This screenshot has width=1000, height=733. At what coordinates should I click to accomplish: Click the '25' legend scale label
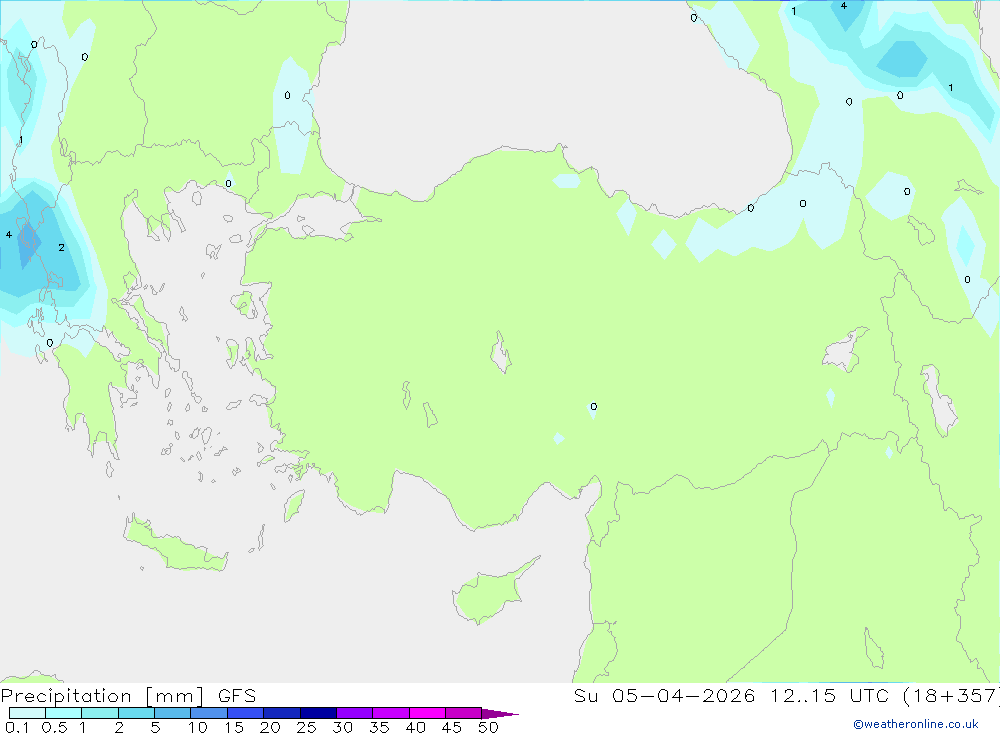click(306, 727)
